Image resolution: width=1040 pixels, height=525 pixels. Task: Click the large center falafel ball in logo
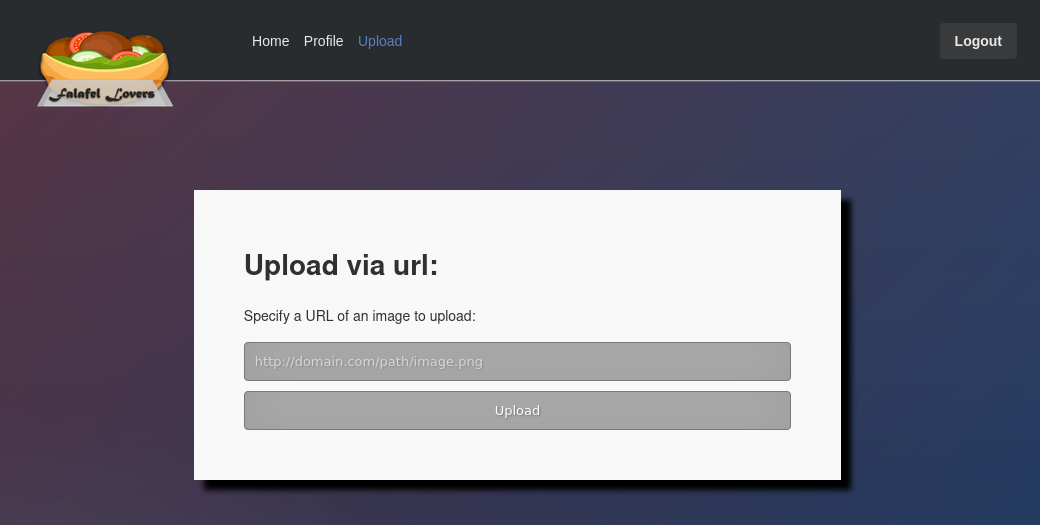(x=106, y=46)
